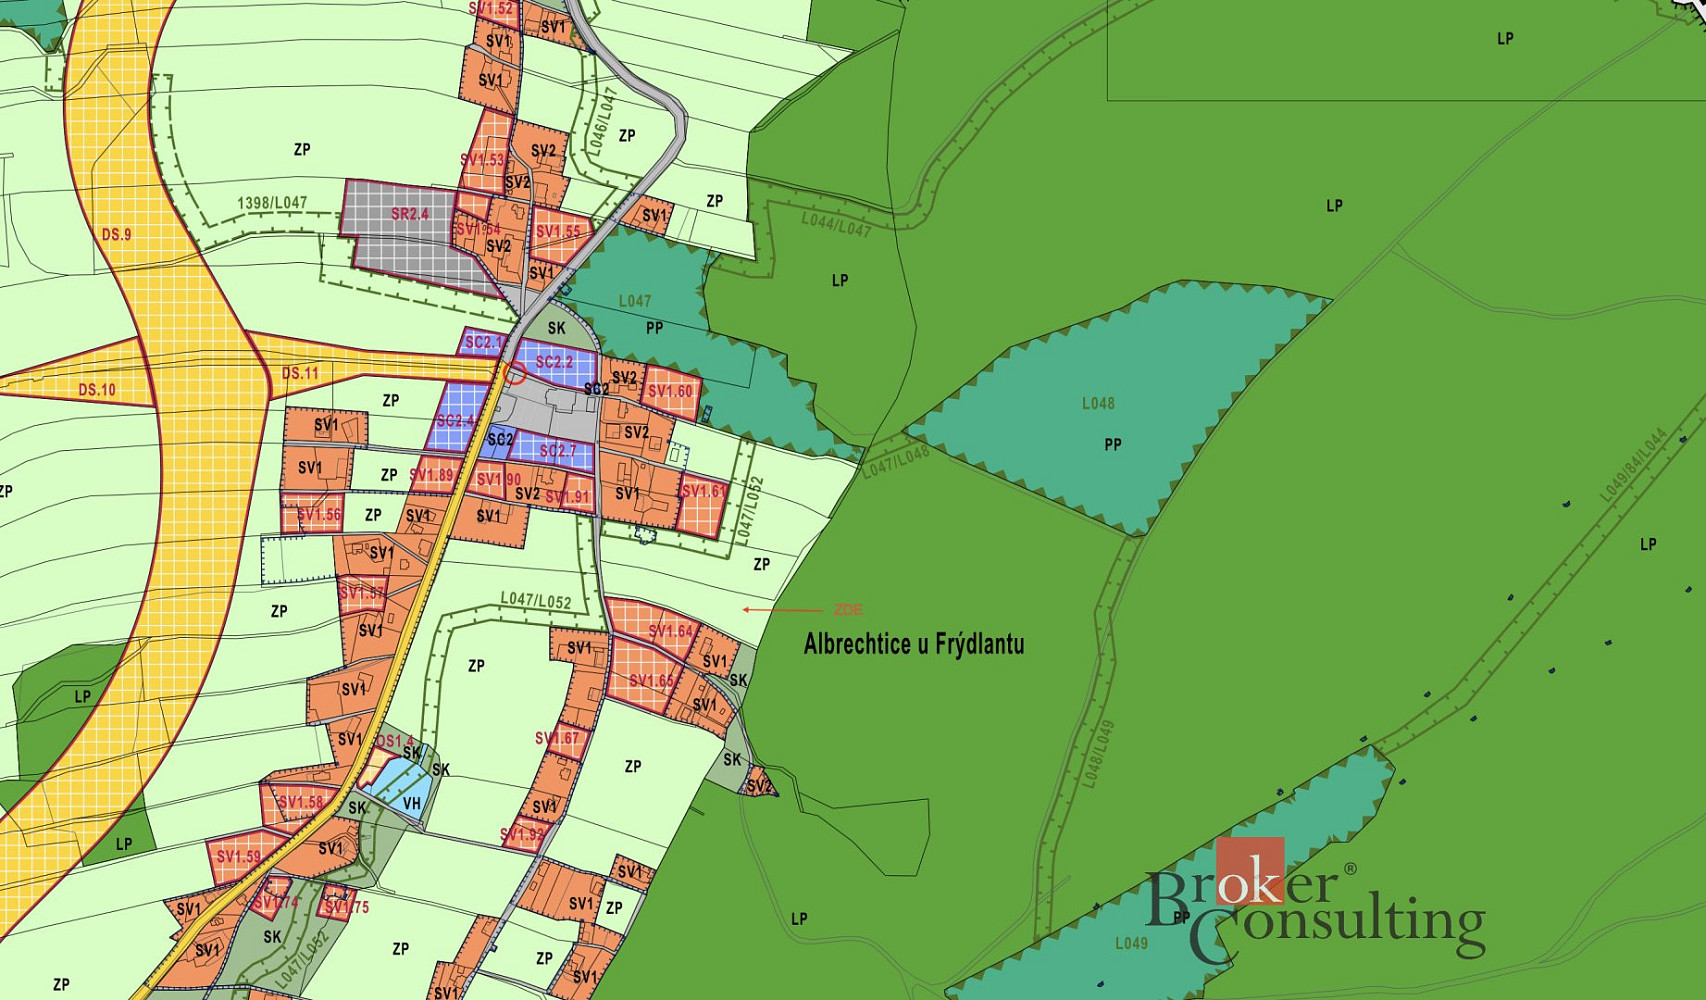Click the SV1.89 parcel label

click(x=432, y=475)
